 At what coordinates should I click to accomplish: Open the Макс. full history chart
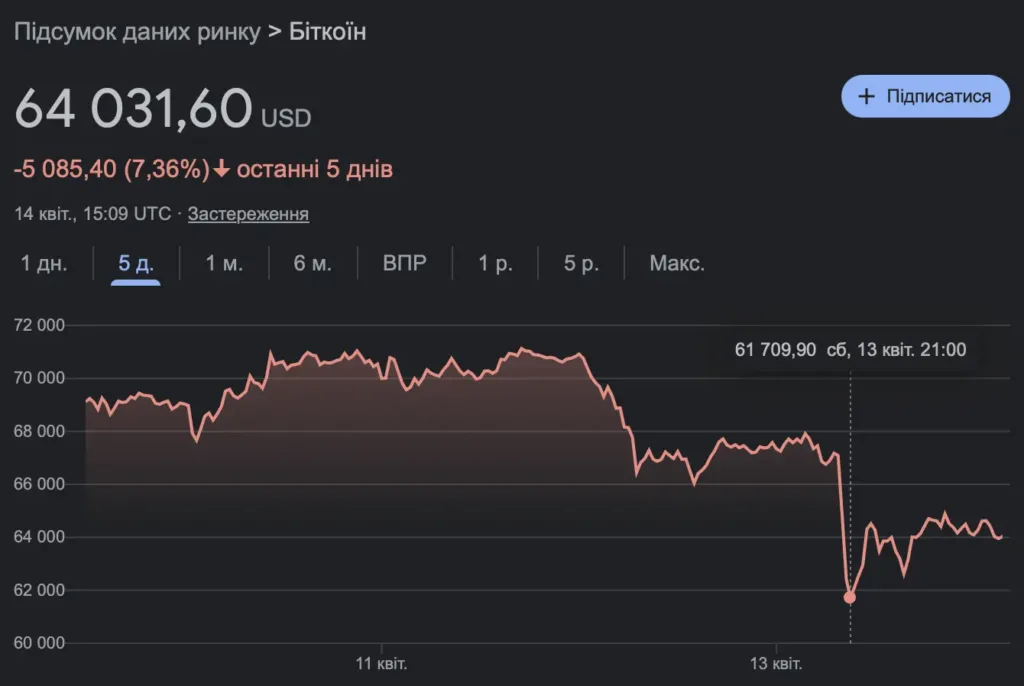[677, 264]
